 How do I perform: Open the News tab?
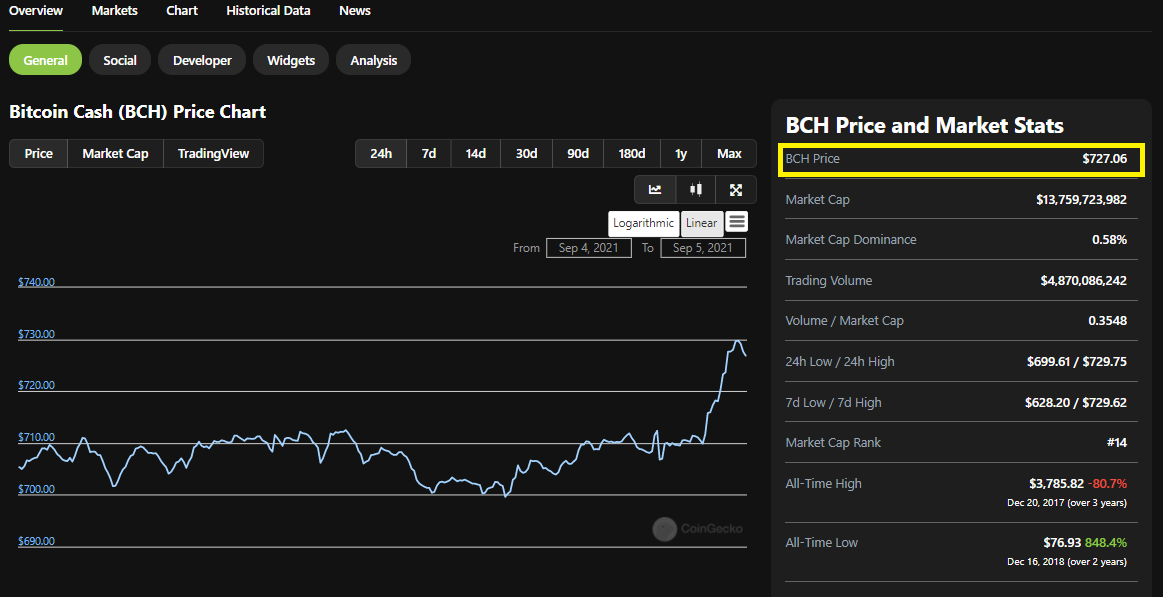(x=355, y=11)
